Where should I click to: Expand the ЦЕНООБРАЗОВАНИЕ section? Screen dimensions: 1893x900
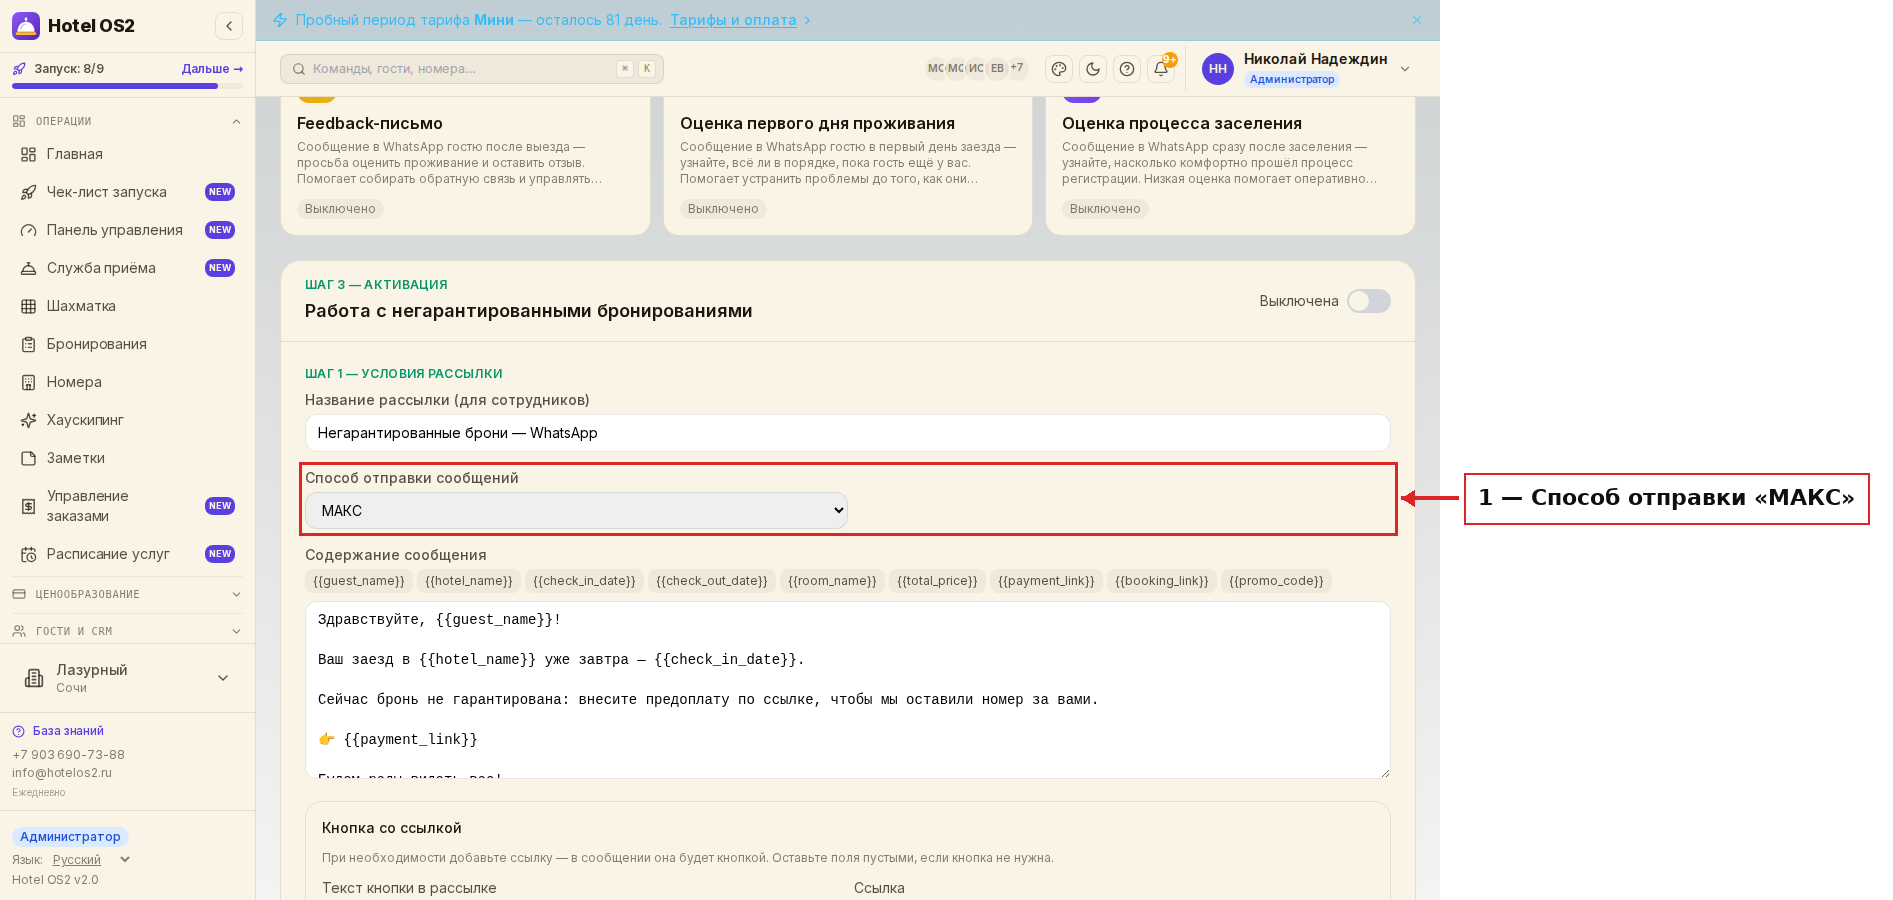pos(127,594)
